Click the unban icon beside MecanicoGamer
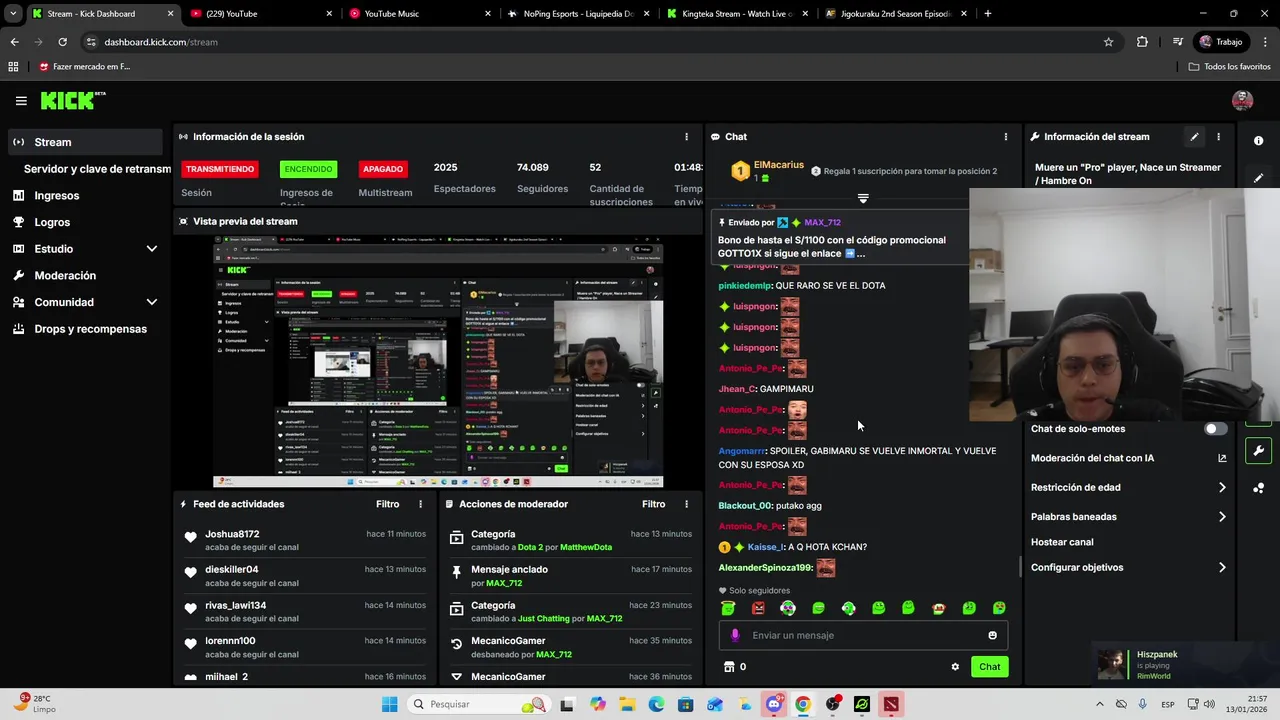Viewport: 1280px width, 720px height. click(x=457, y=644)
